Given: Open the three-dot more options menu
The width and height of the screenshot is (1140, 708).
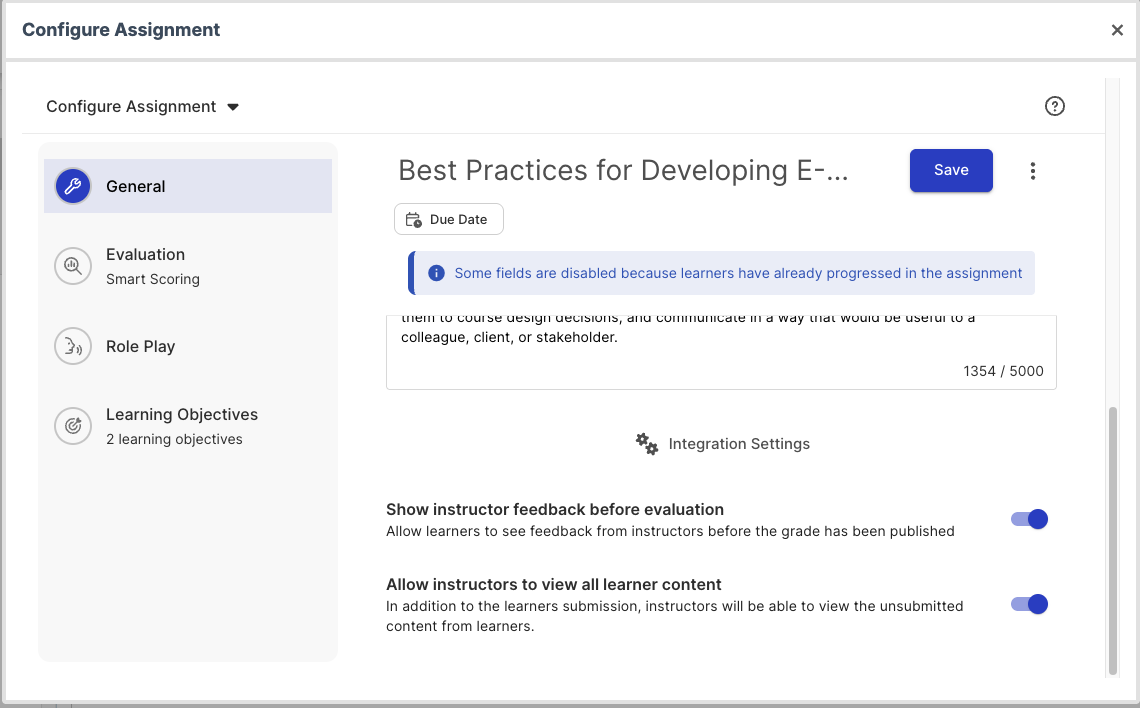Looking at the screenshot, I should coord(1032,171).
